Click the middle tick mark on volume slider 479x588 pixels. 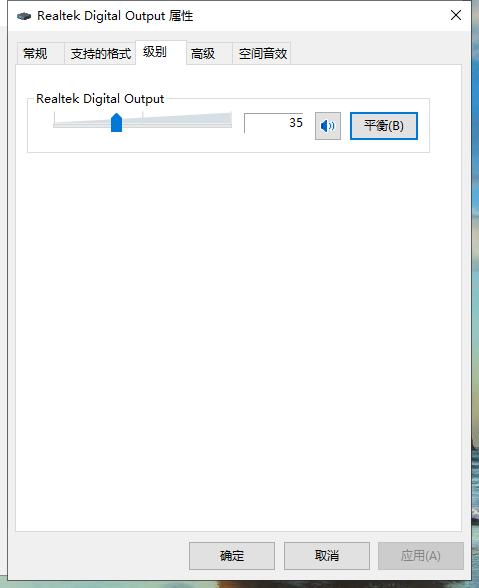143,117
